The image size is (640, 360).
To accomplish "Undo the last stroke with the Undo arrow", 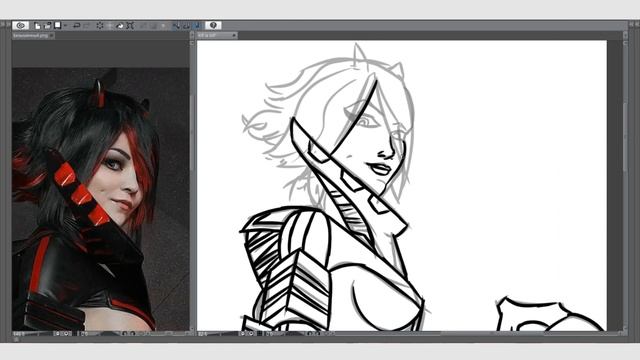I will 76,25.
